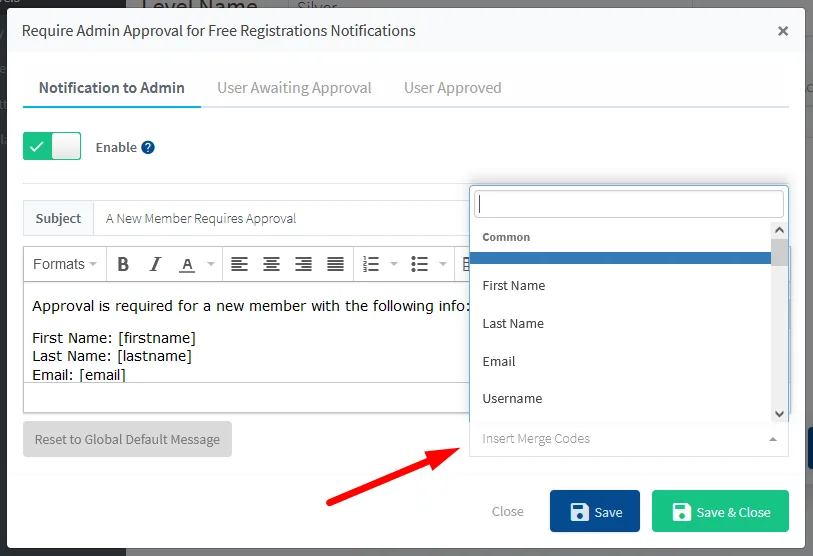Align text left in editor

click(x=239, y=265)
